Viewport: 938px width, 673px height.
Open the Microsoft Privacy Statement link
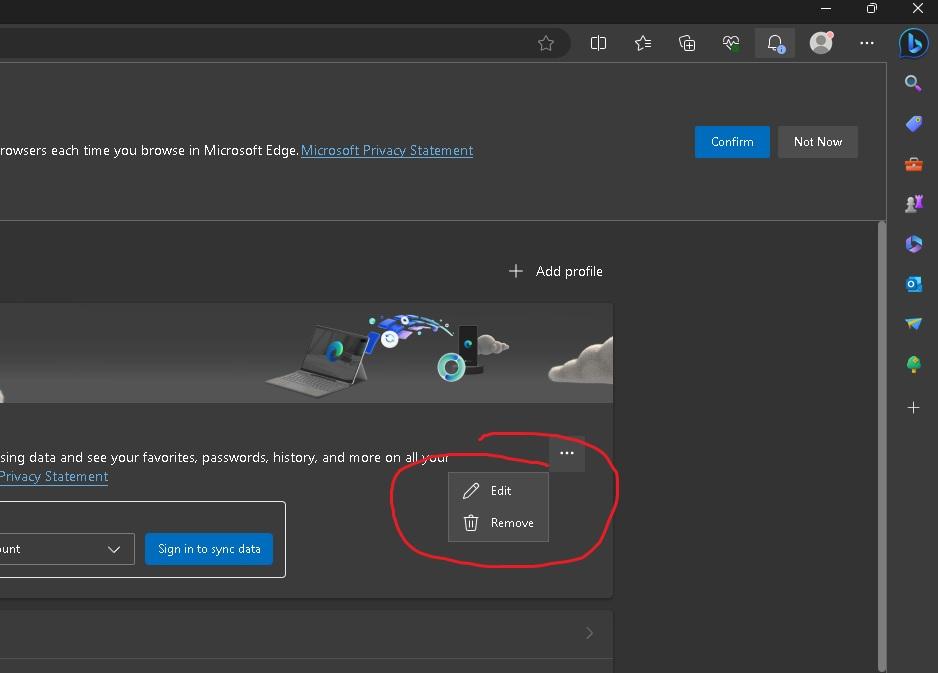coord(387,150)
